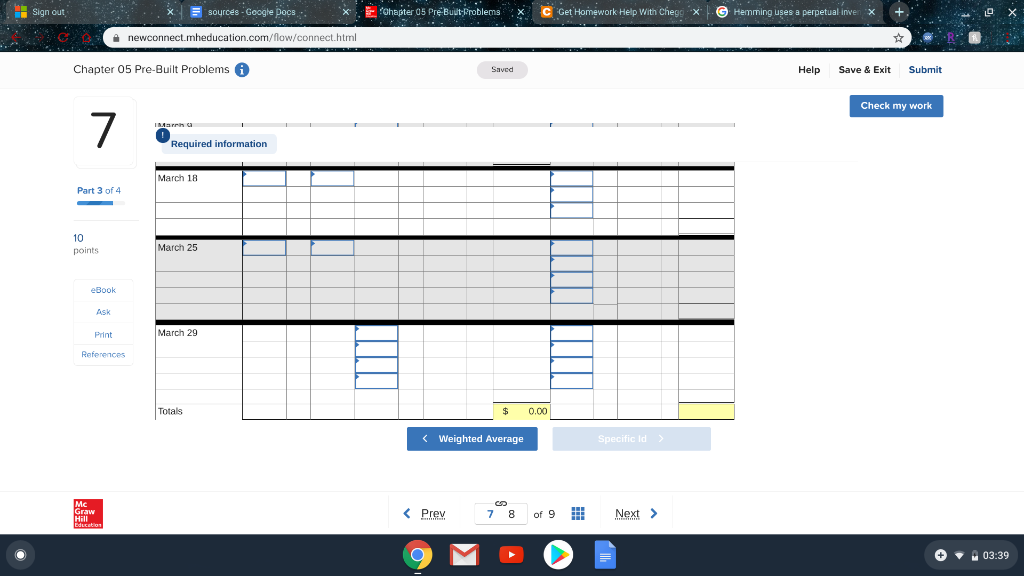
Task: Open the question map grid icon
Action: pyautogui.click(x=577, y=513)
